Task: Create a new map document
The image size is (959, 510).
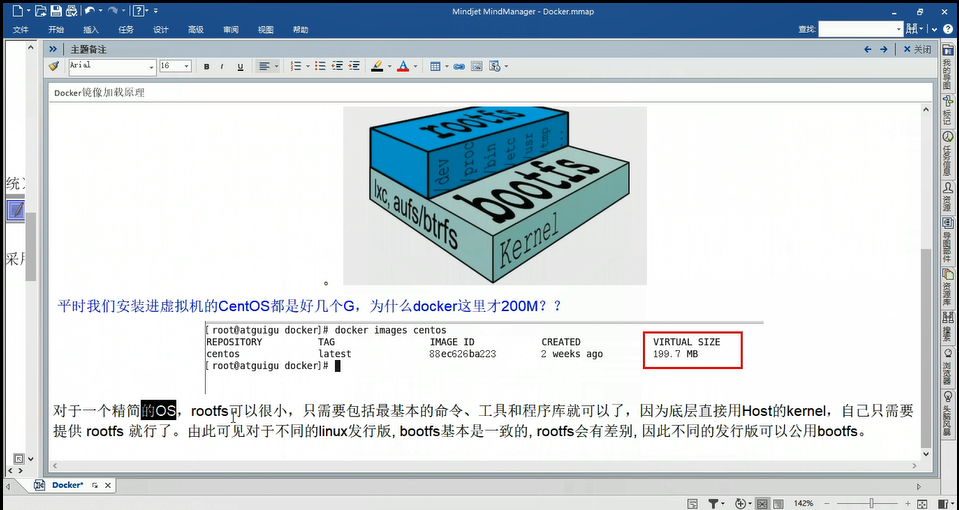Action: [17, 10]
